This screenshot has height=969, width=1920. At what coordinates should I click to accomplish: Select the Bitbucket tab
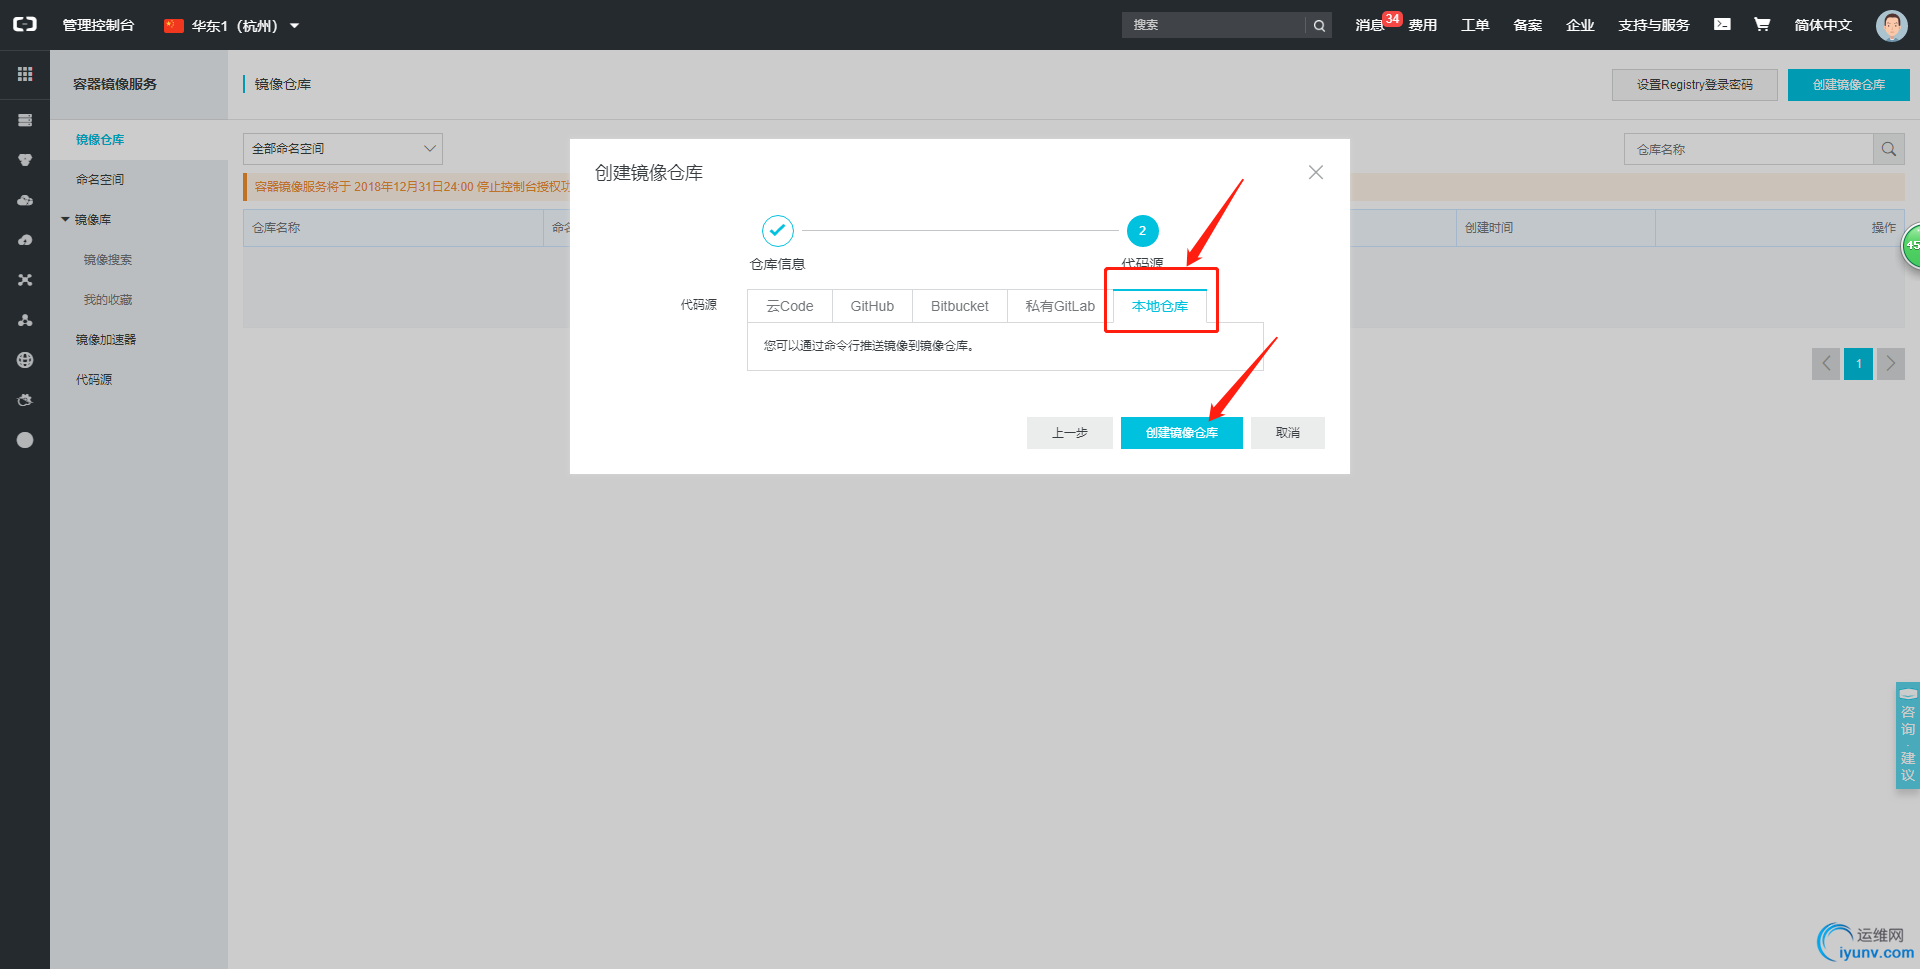(x=960, y=306)
